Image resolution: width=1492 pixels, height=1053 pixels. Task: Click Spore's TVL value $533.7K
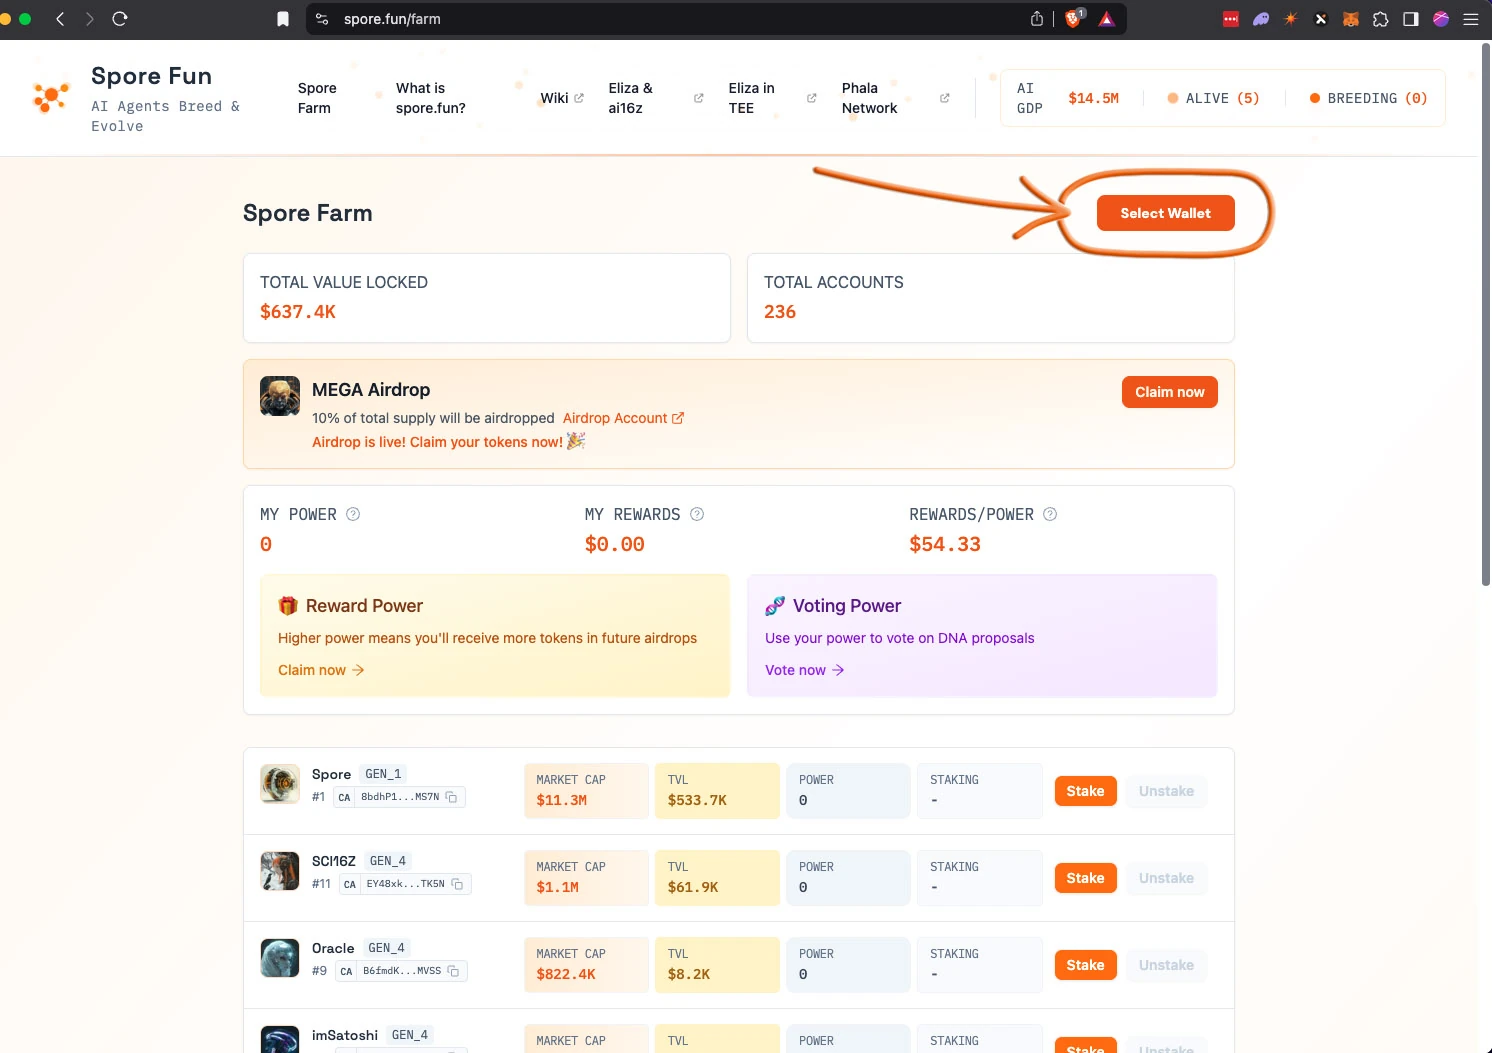(697, 800)
